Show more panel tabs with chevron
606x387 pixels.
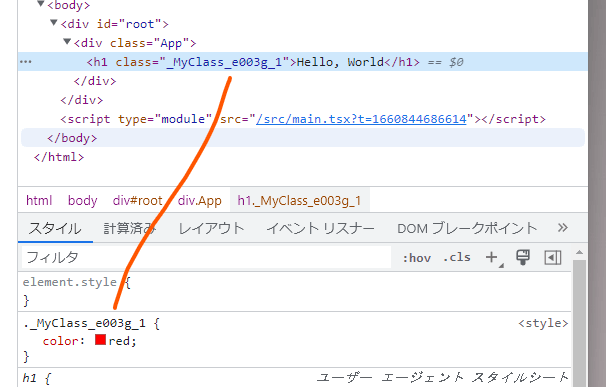click(563, 228)
